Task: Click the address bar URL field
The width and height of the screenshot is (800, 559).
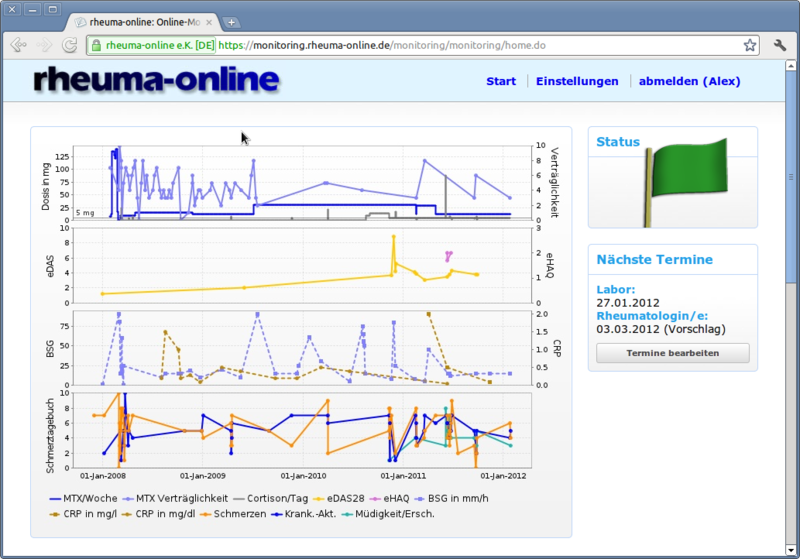Action: tap(423, 45)
